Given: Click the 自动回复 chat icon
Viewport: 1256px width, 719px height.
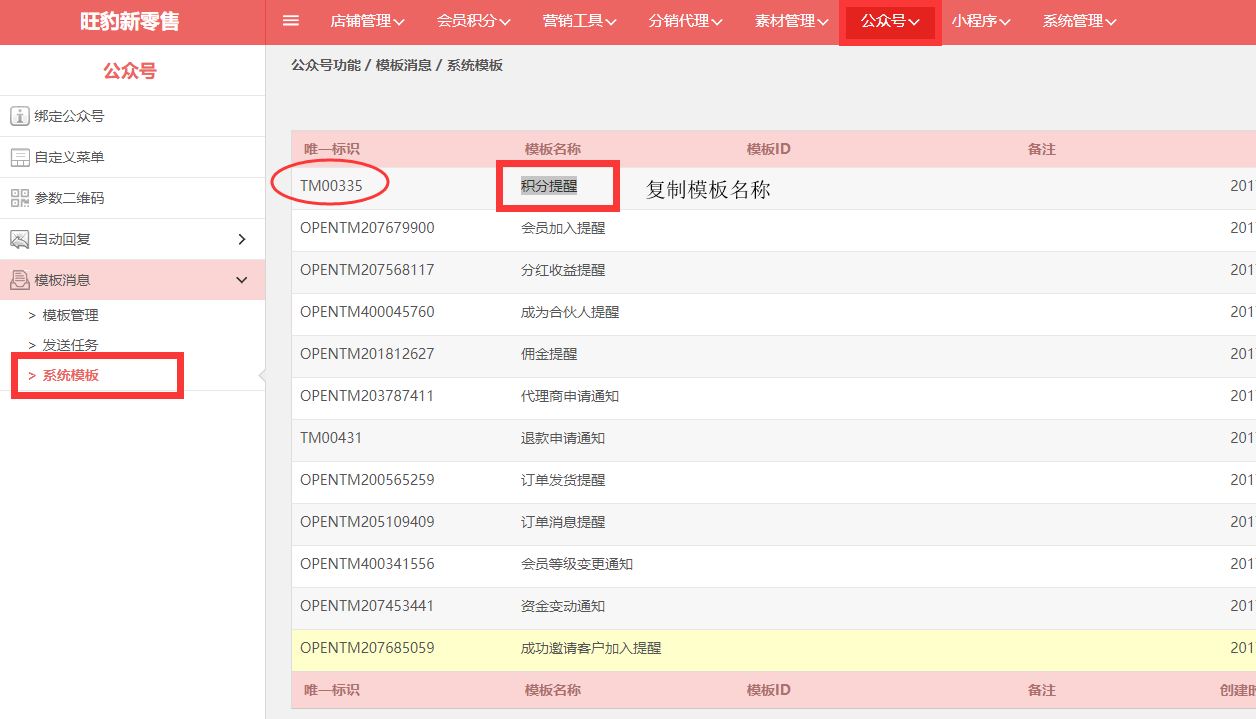Looking at the screenshot, I should (x=19, y=239).
